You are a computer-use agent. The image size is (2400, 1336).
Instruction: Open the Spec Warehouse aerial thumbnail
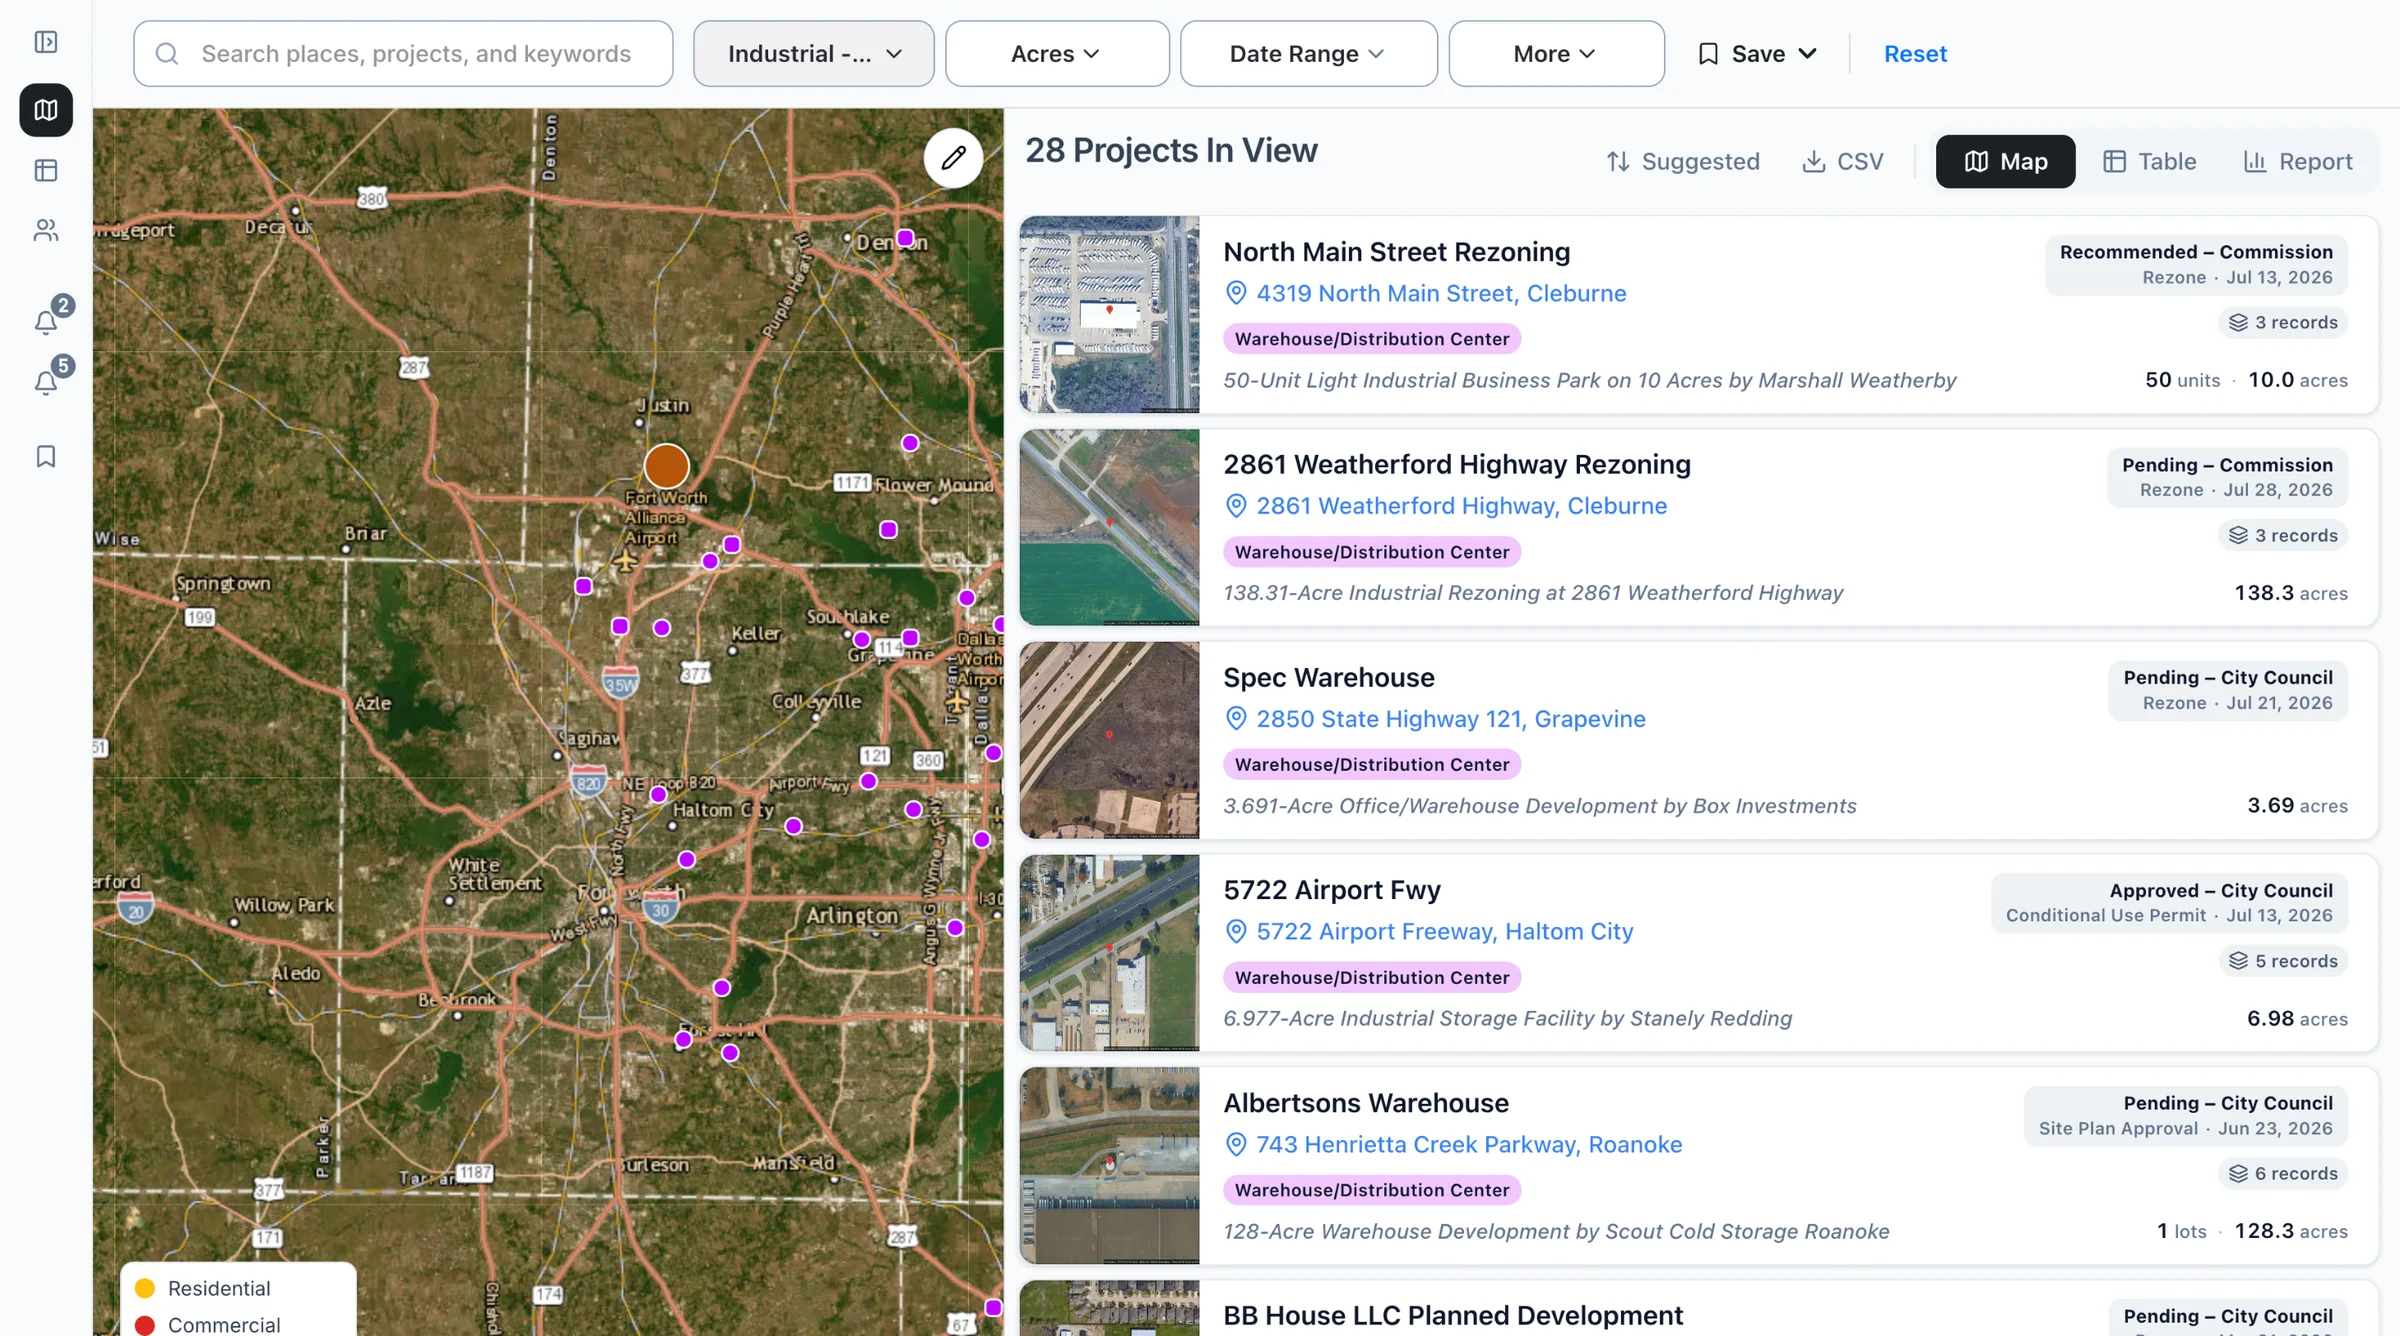1109,740
